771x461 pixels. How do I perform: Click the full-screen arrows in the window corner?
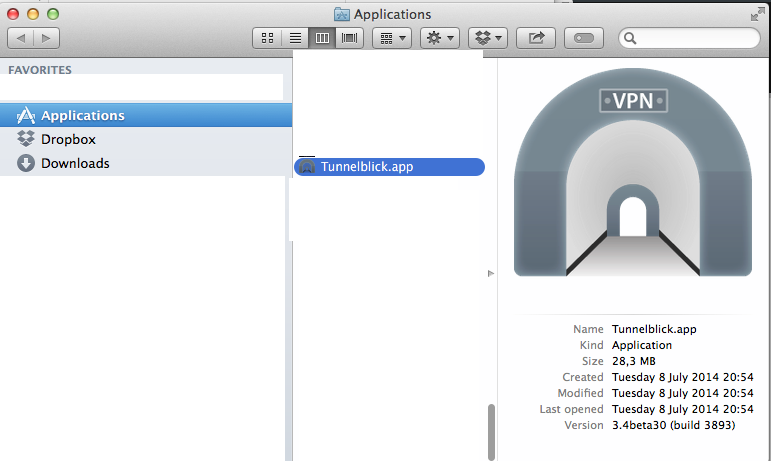[x=758, y=15]
